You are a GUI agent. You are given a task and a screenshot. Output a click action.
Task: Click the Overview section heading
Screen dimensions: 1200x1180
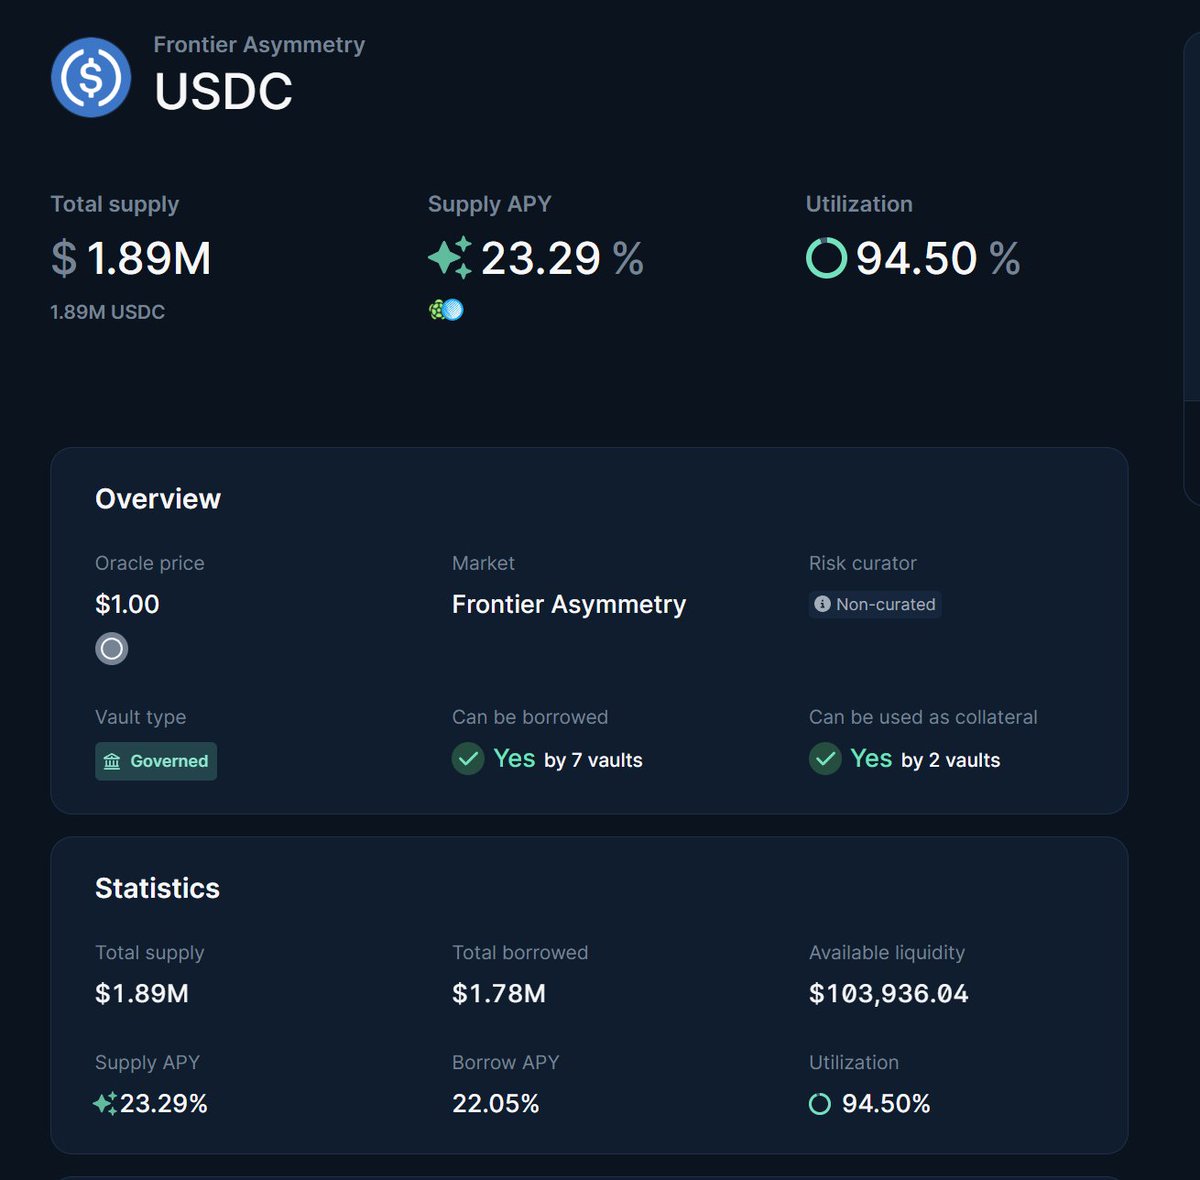(158, 499)
